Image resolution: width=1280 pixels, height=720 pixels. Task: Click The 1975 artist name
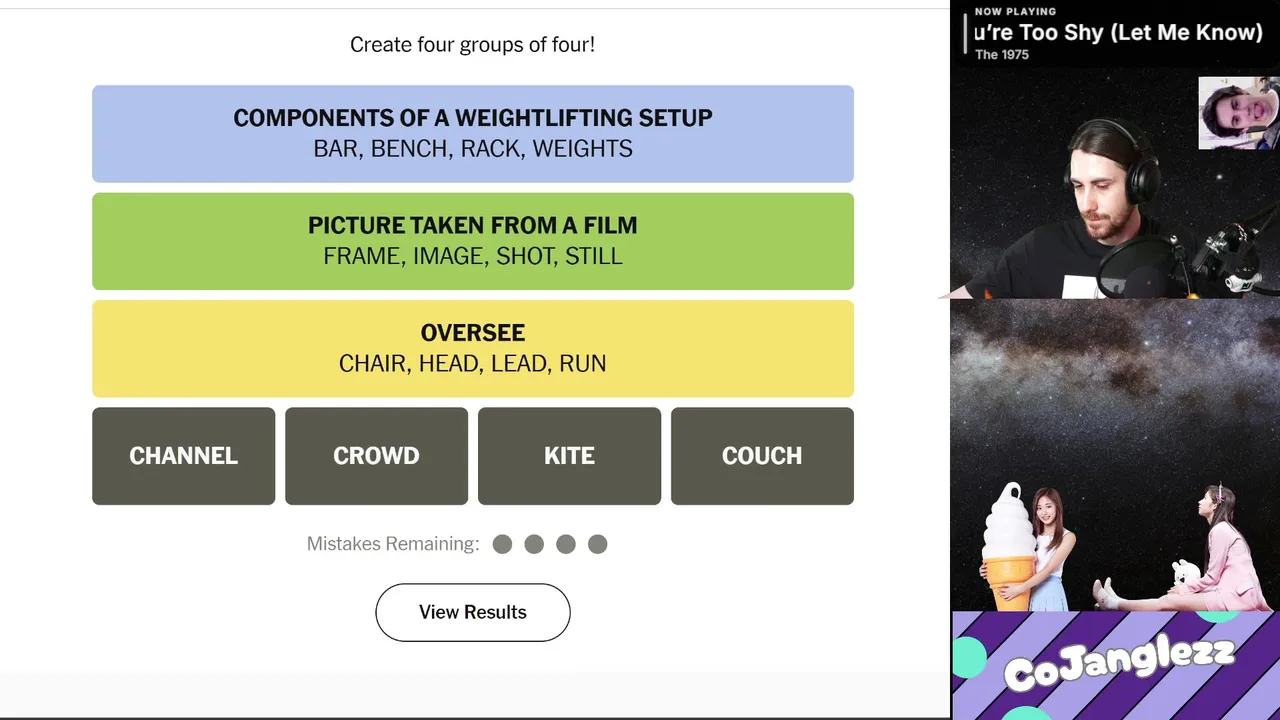tap(1002, 54)
